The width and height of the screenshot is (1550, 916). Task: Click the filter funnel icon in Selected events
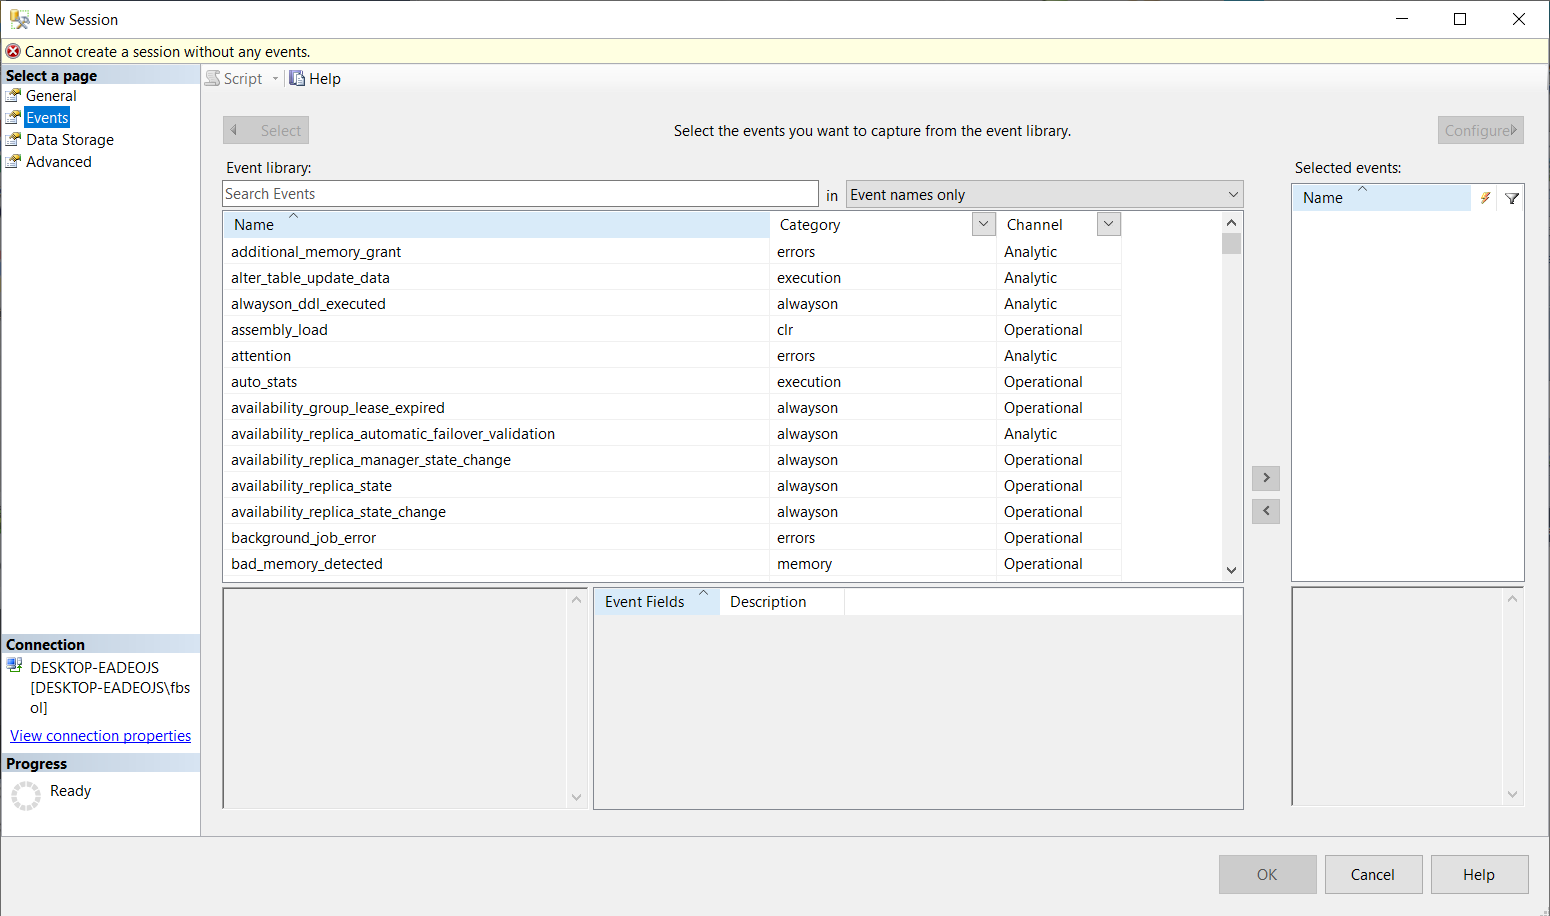tap(1512, 198)
